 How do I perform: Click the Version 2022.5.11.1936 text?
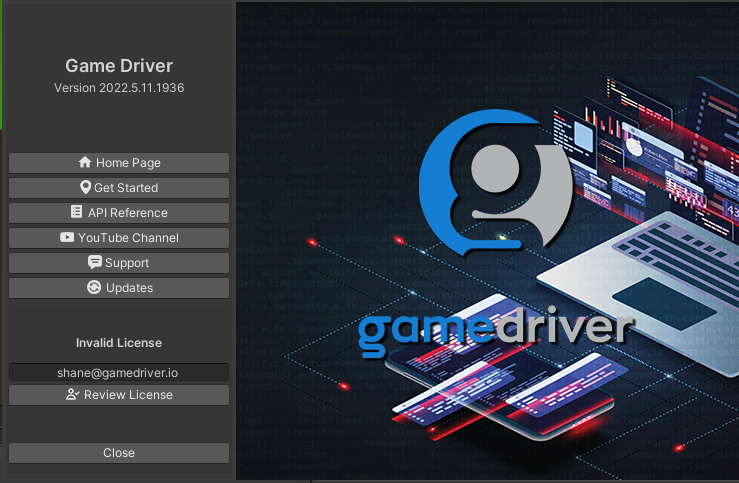(119, 88)
